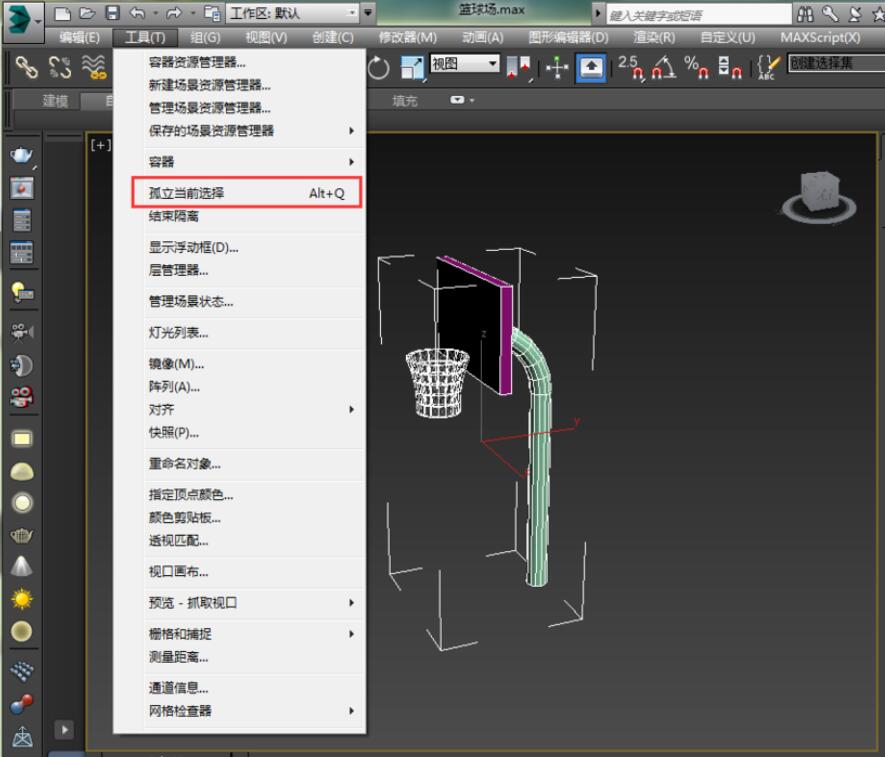Click the teapot render icon in left sidebar
Screen dimensions: 885x757
[22, 156]
